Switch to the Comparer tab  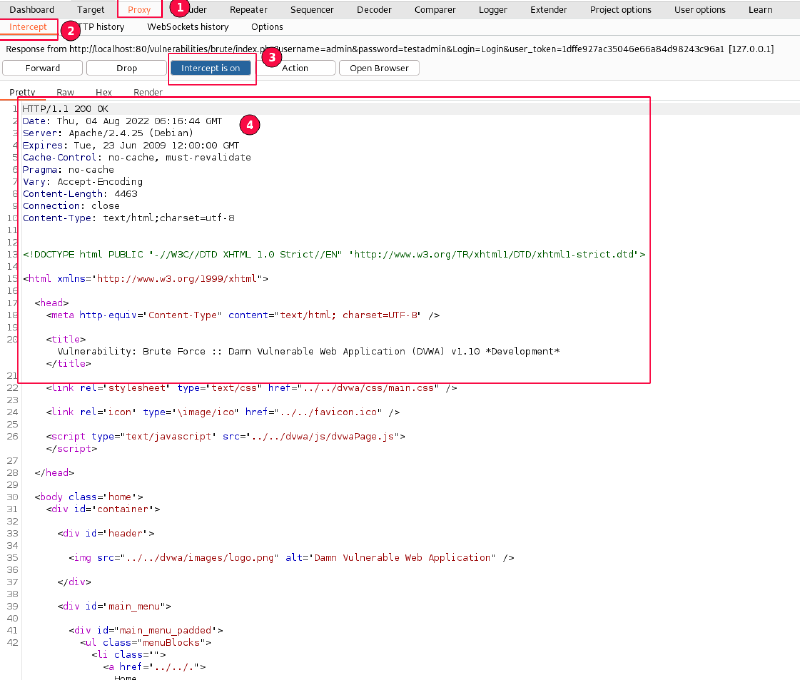point(434,10)
